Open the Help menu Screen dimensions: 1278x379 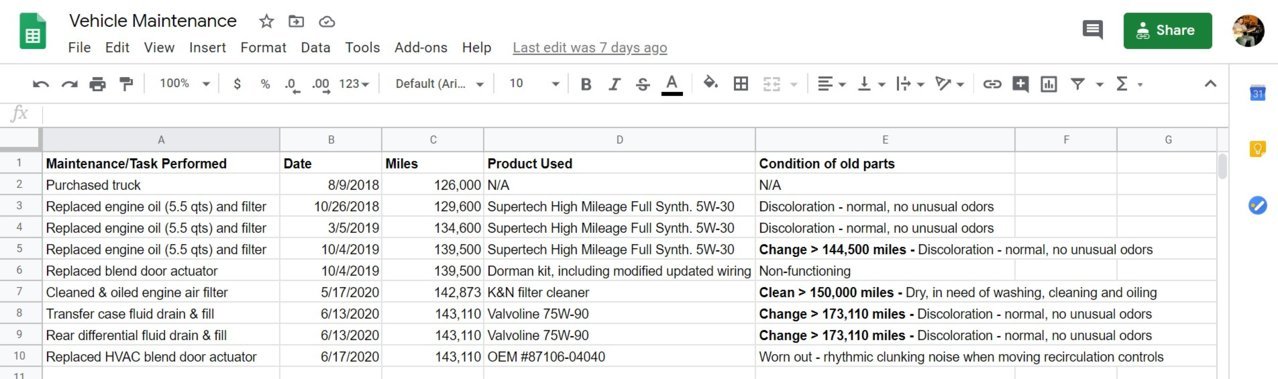[477, 47]
